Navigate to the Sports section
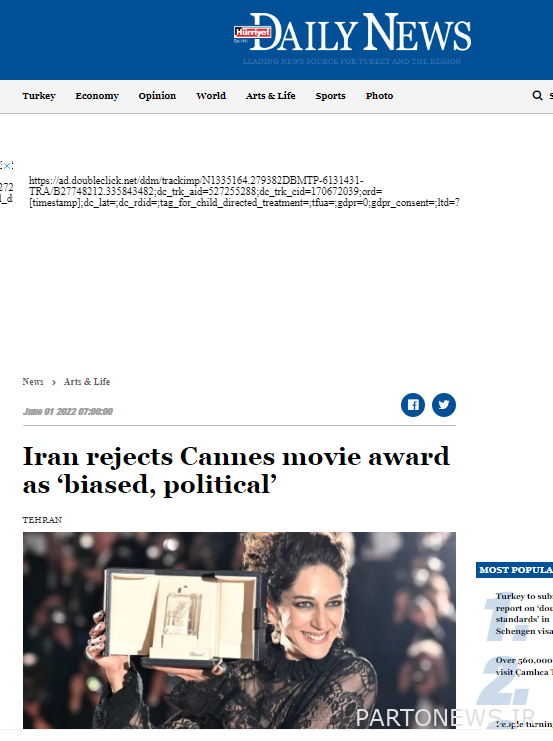 330,96
